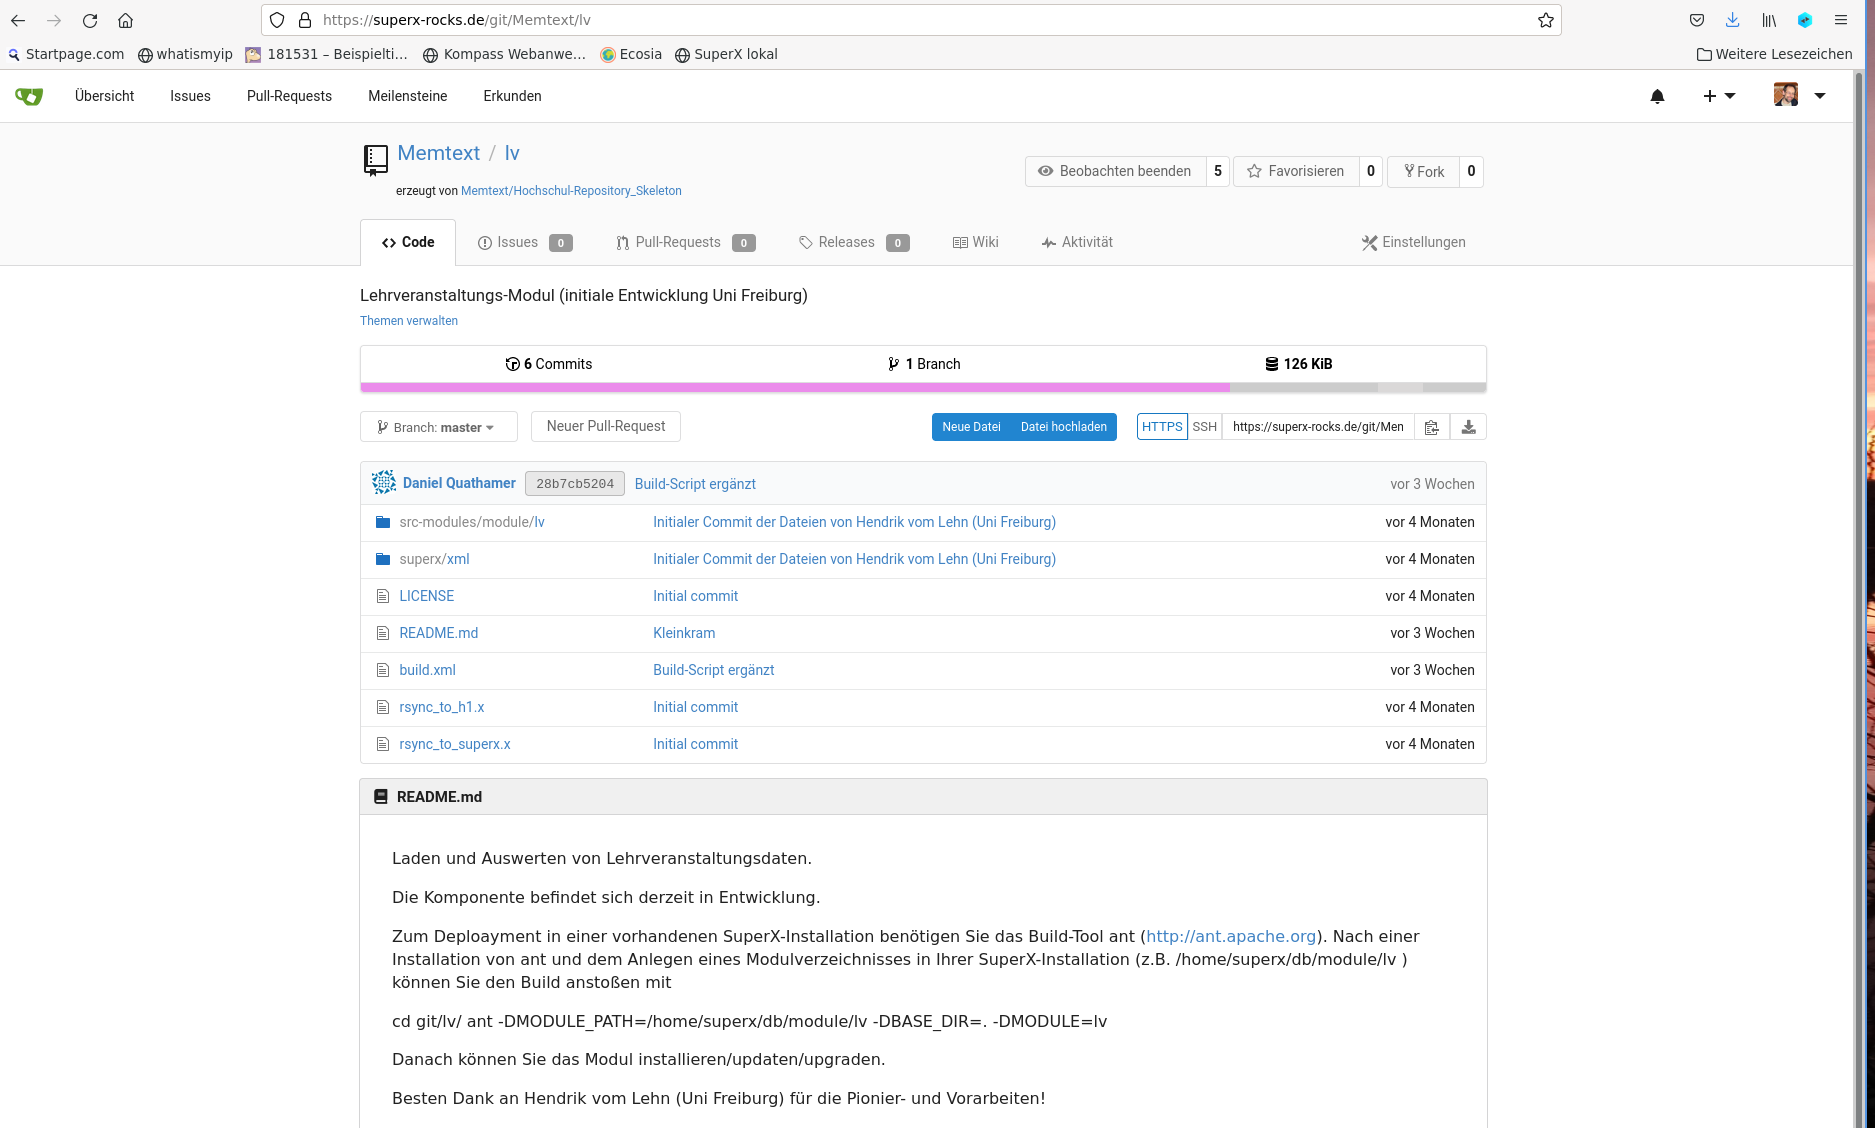
Task: Open notifications via the bell icon
Action: (x=1657, y=96)
